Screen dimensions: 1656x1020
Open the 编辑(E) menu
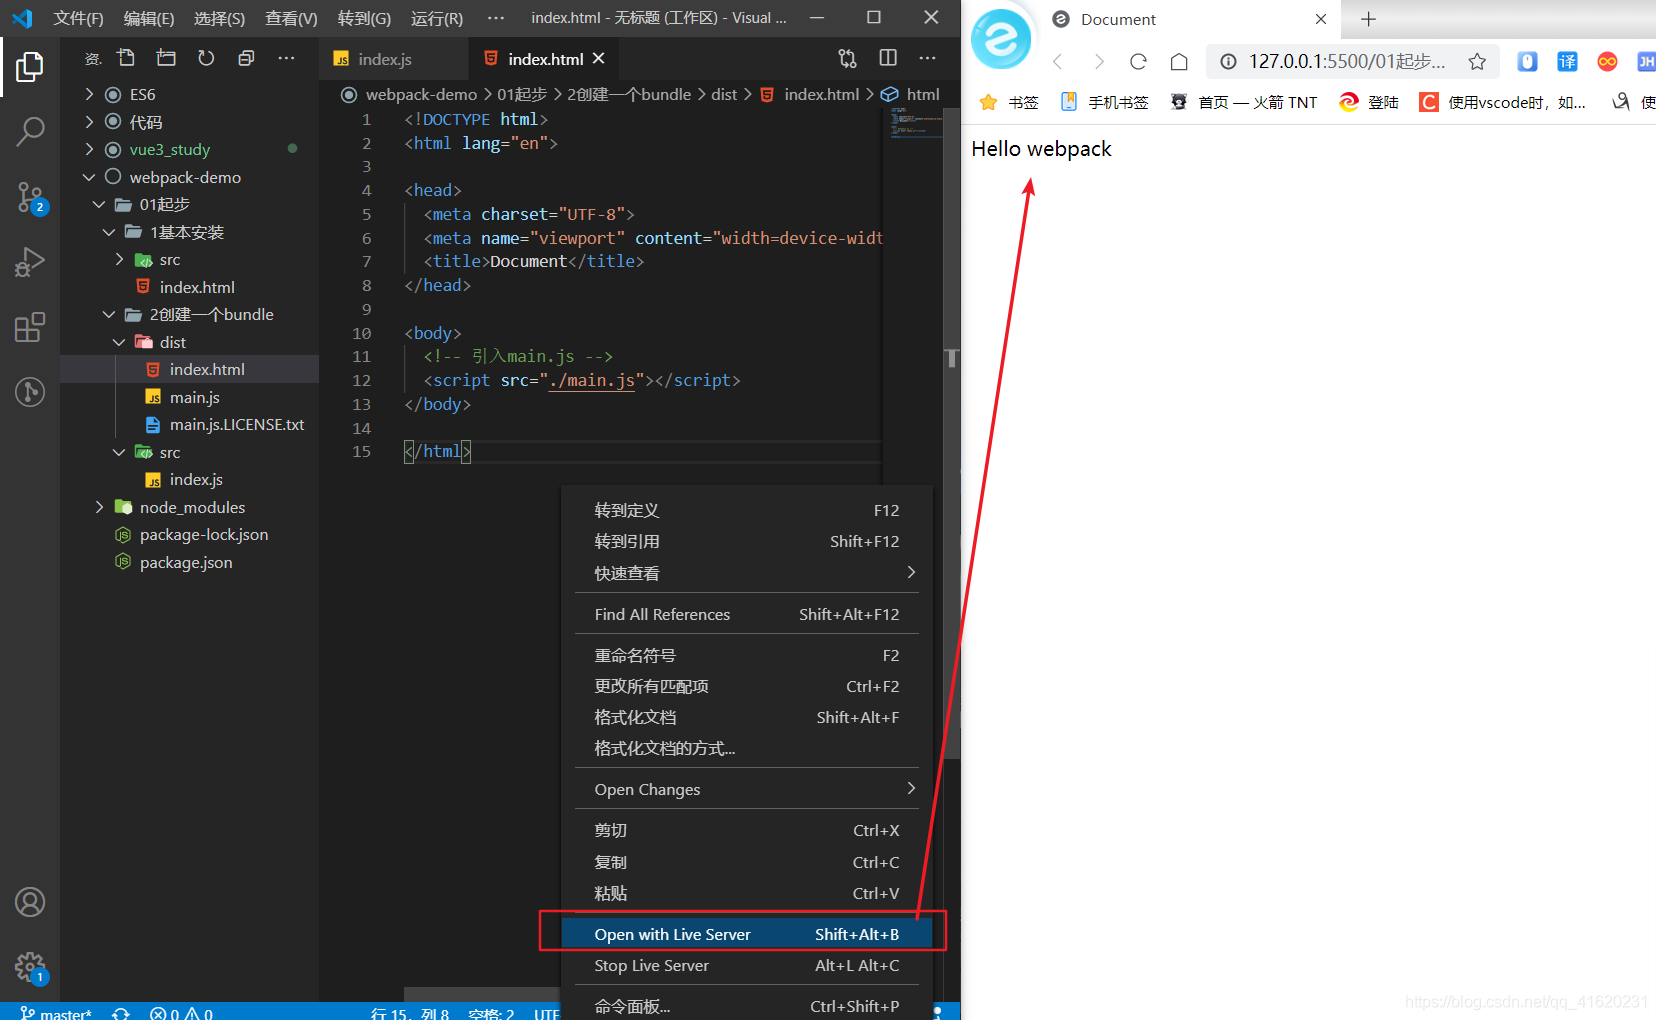click(x=149, y=18)
